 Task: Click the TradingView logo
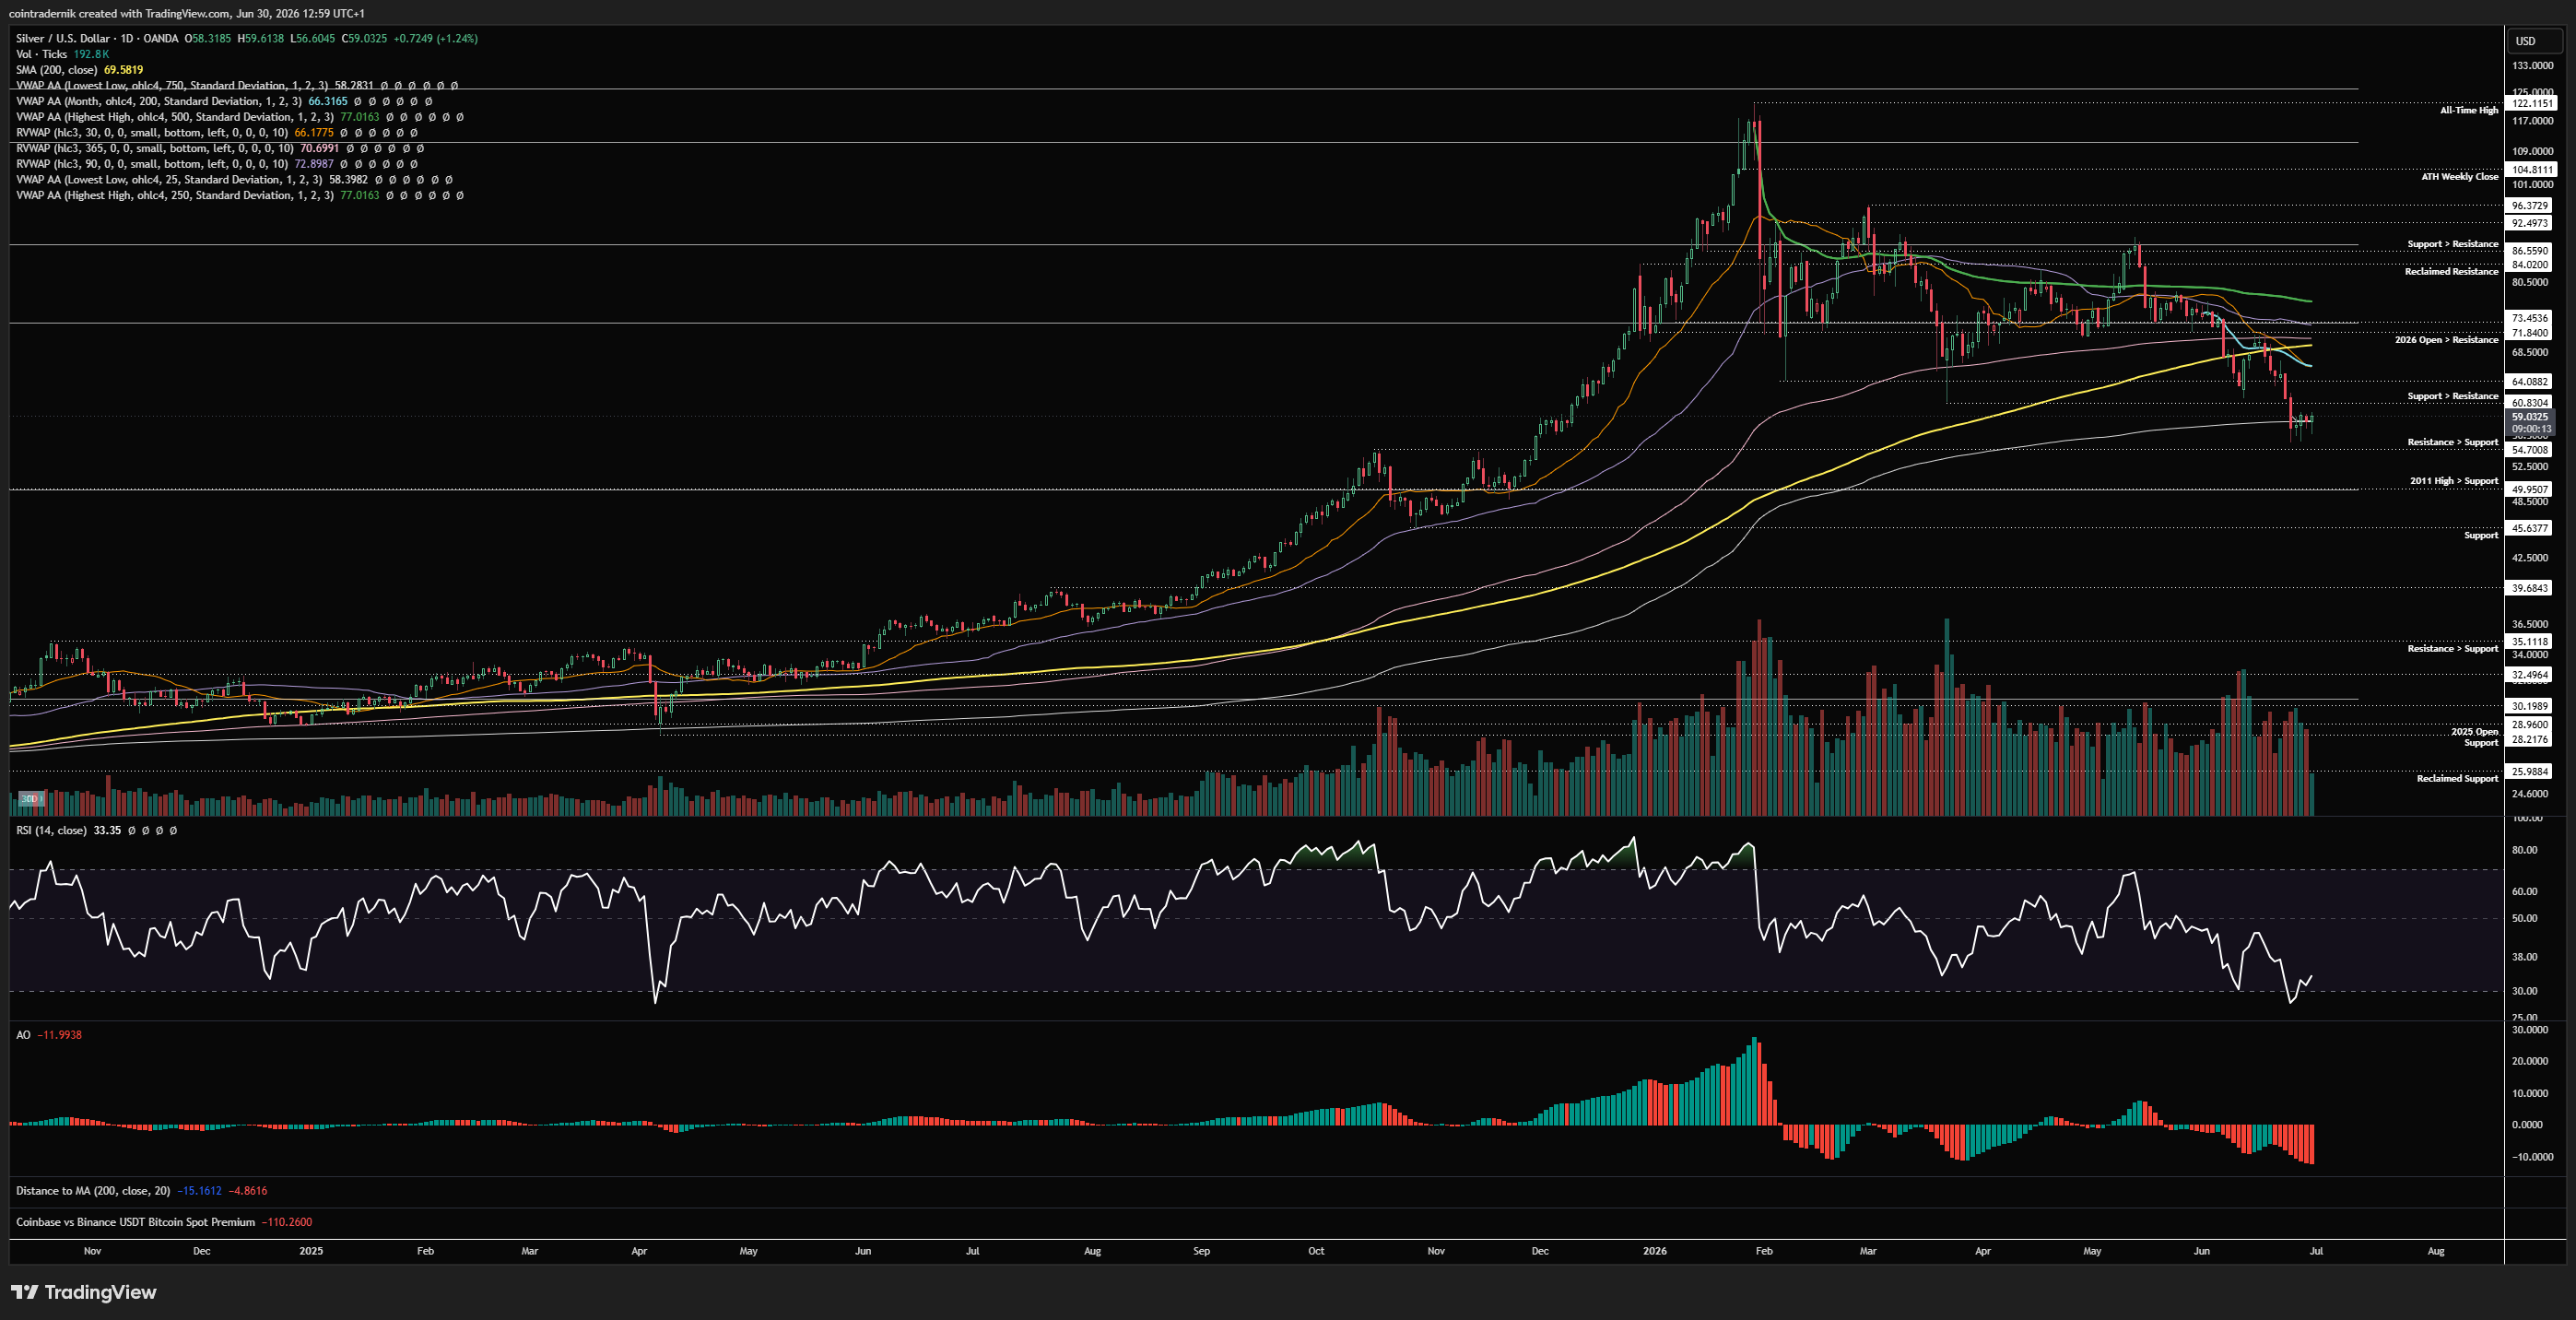tap(84, 1292)
